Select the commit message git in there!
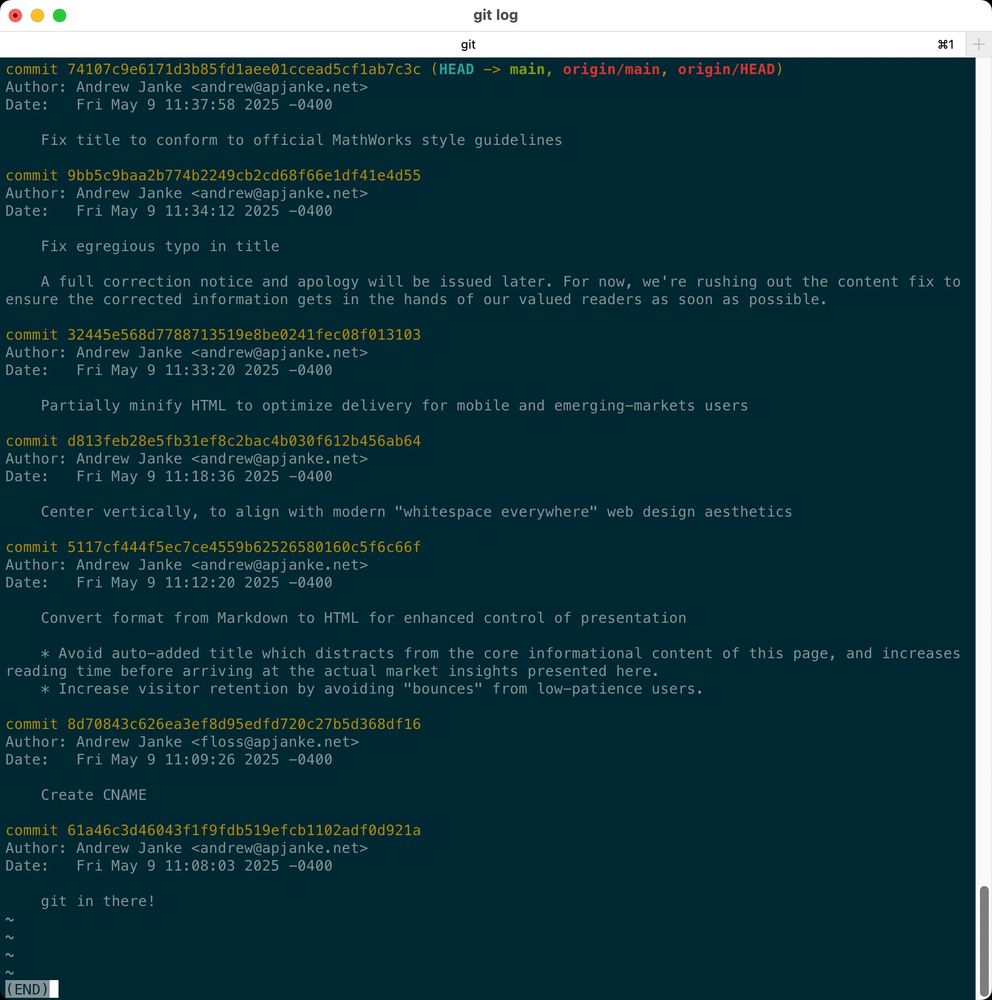 97,901
